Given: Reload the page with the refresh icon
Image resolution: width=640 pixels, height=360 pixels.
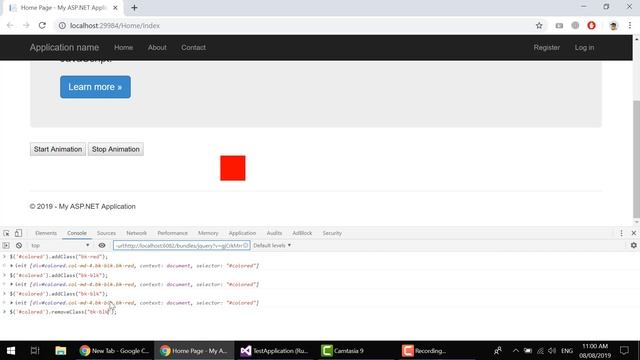Looking at the screenshot, I should click(x=42, y=25).
